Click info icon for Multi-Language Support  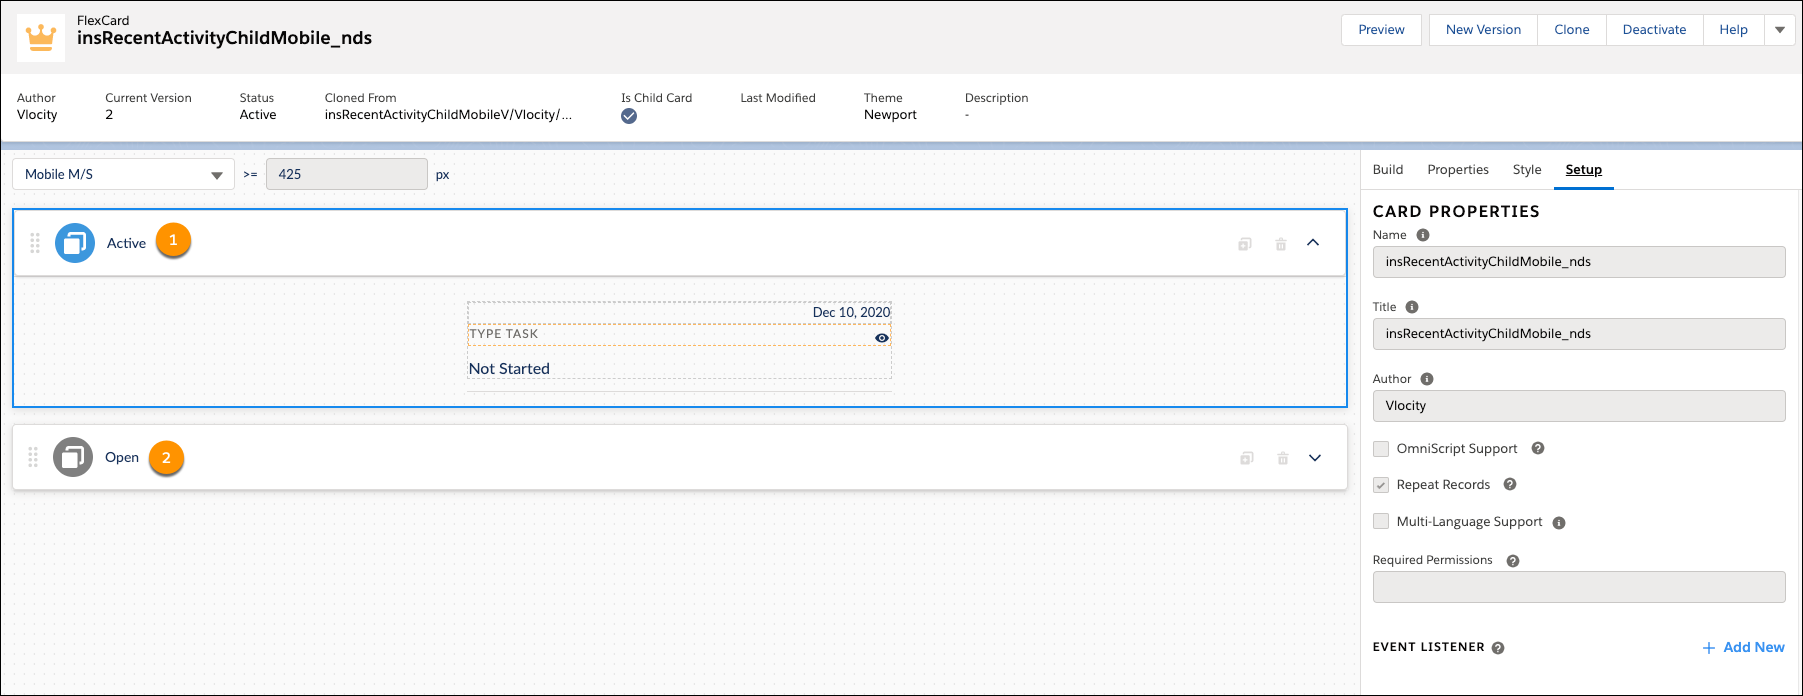(x=1559, y=523)
